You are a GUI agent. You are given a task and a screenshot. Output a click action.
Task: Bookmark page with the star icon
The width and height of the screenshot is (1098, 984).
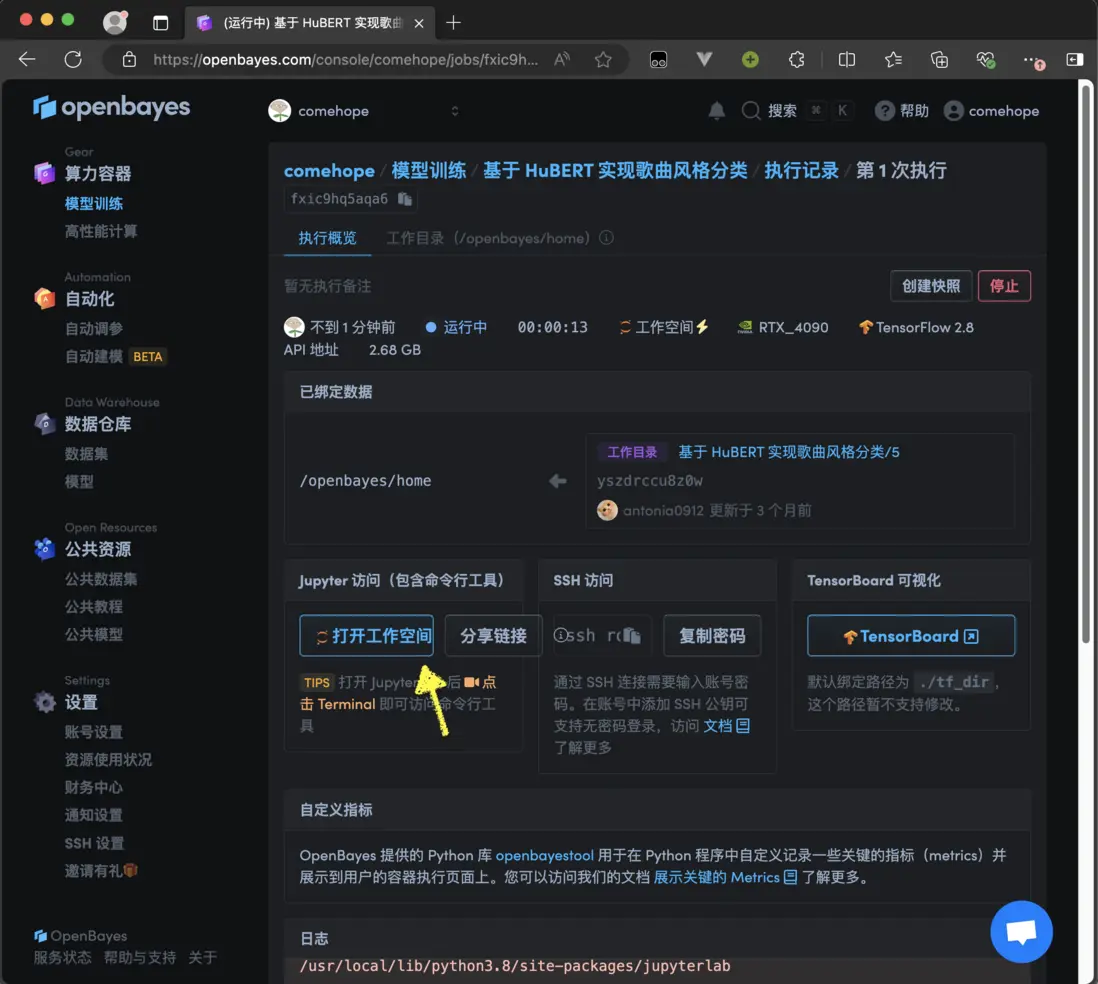click(x=603, y=60)
